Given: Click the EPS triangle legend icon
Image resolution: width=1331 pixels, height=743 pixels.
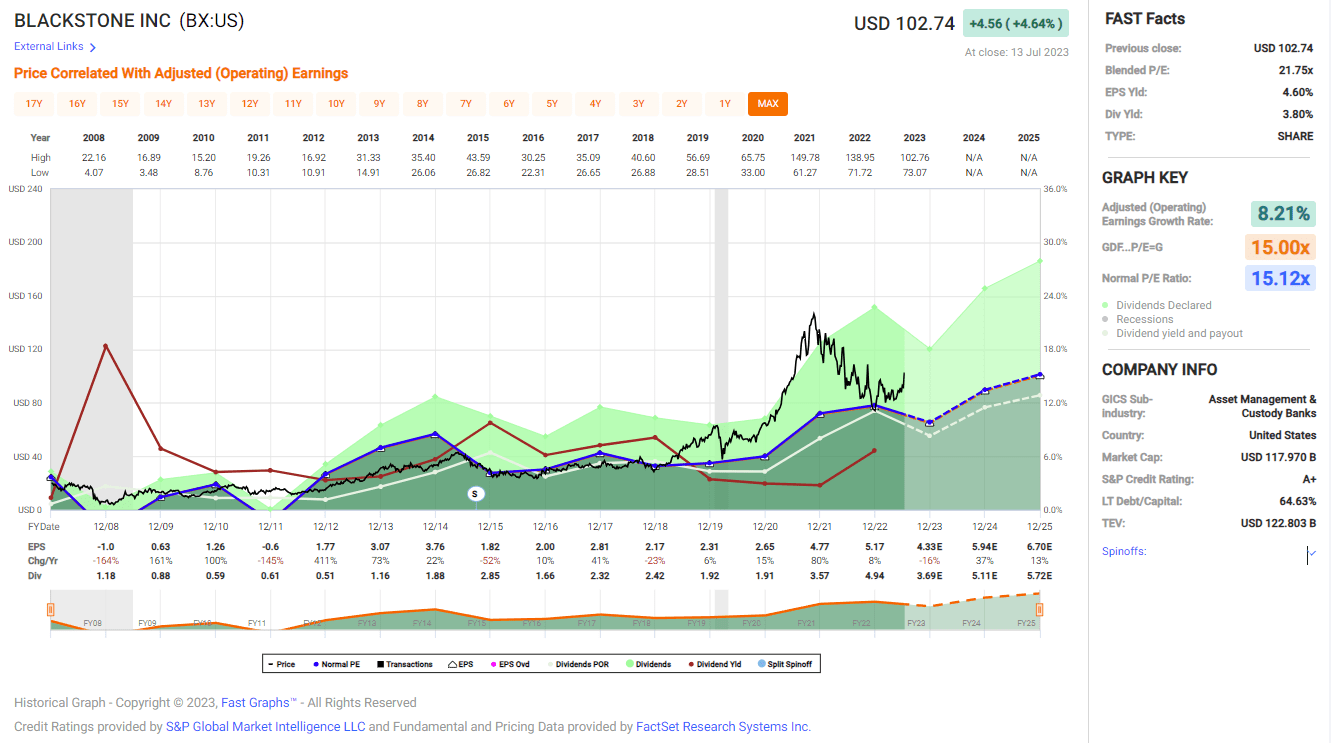Looking at the screenshot, I should (x=453, y=663).
